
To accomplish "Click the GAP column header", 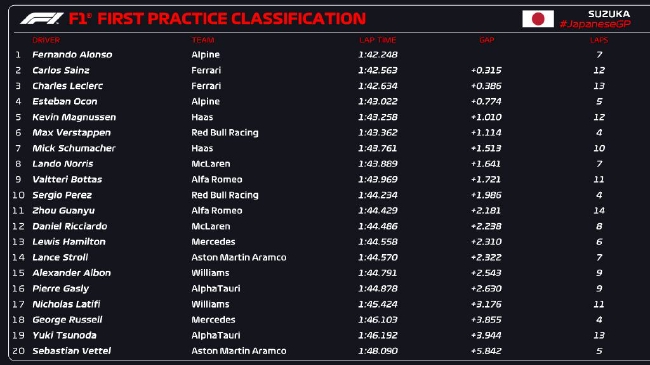I will click(487, 40).
